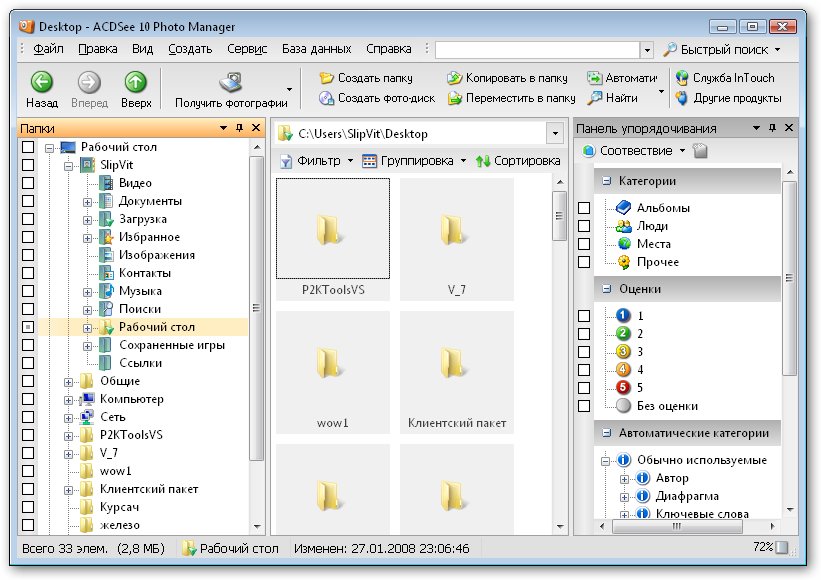
Task: Open the База данных menu
Action: point(316,49)
